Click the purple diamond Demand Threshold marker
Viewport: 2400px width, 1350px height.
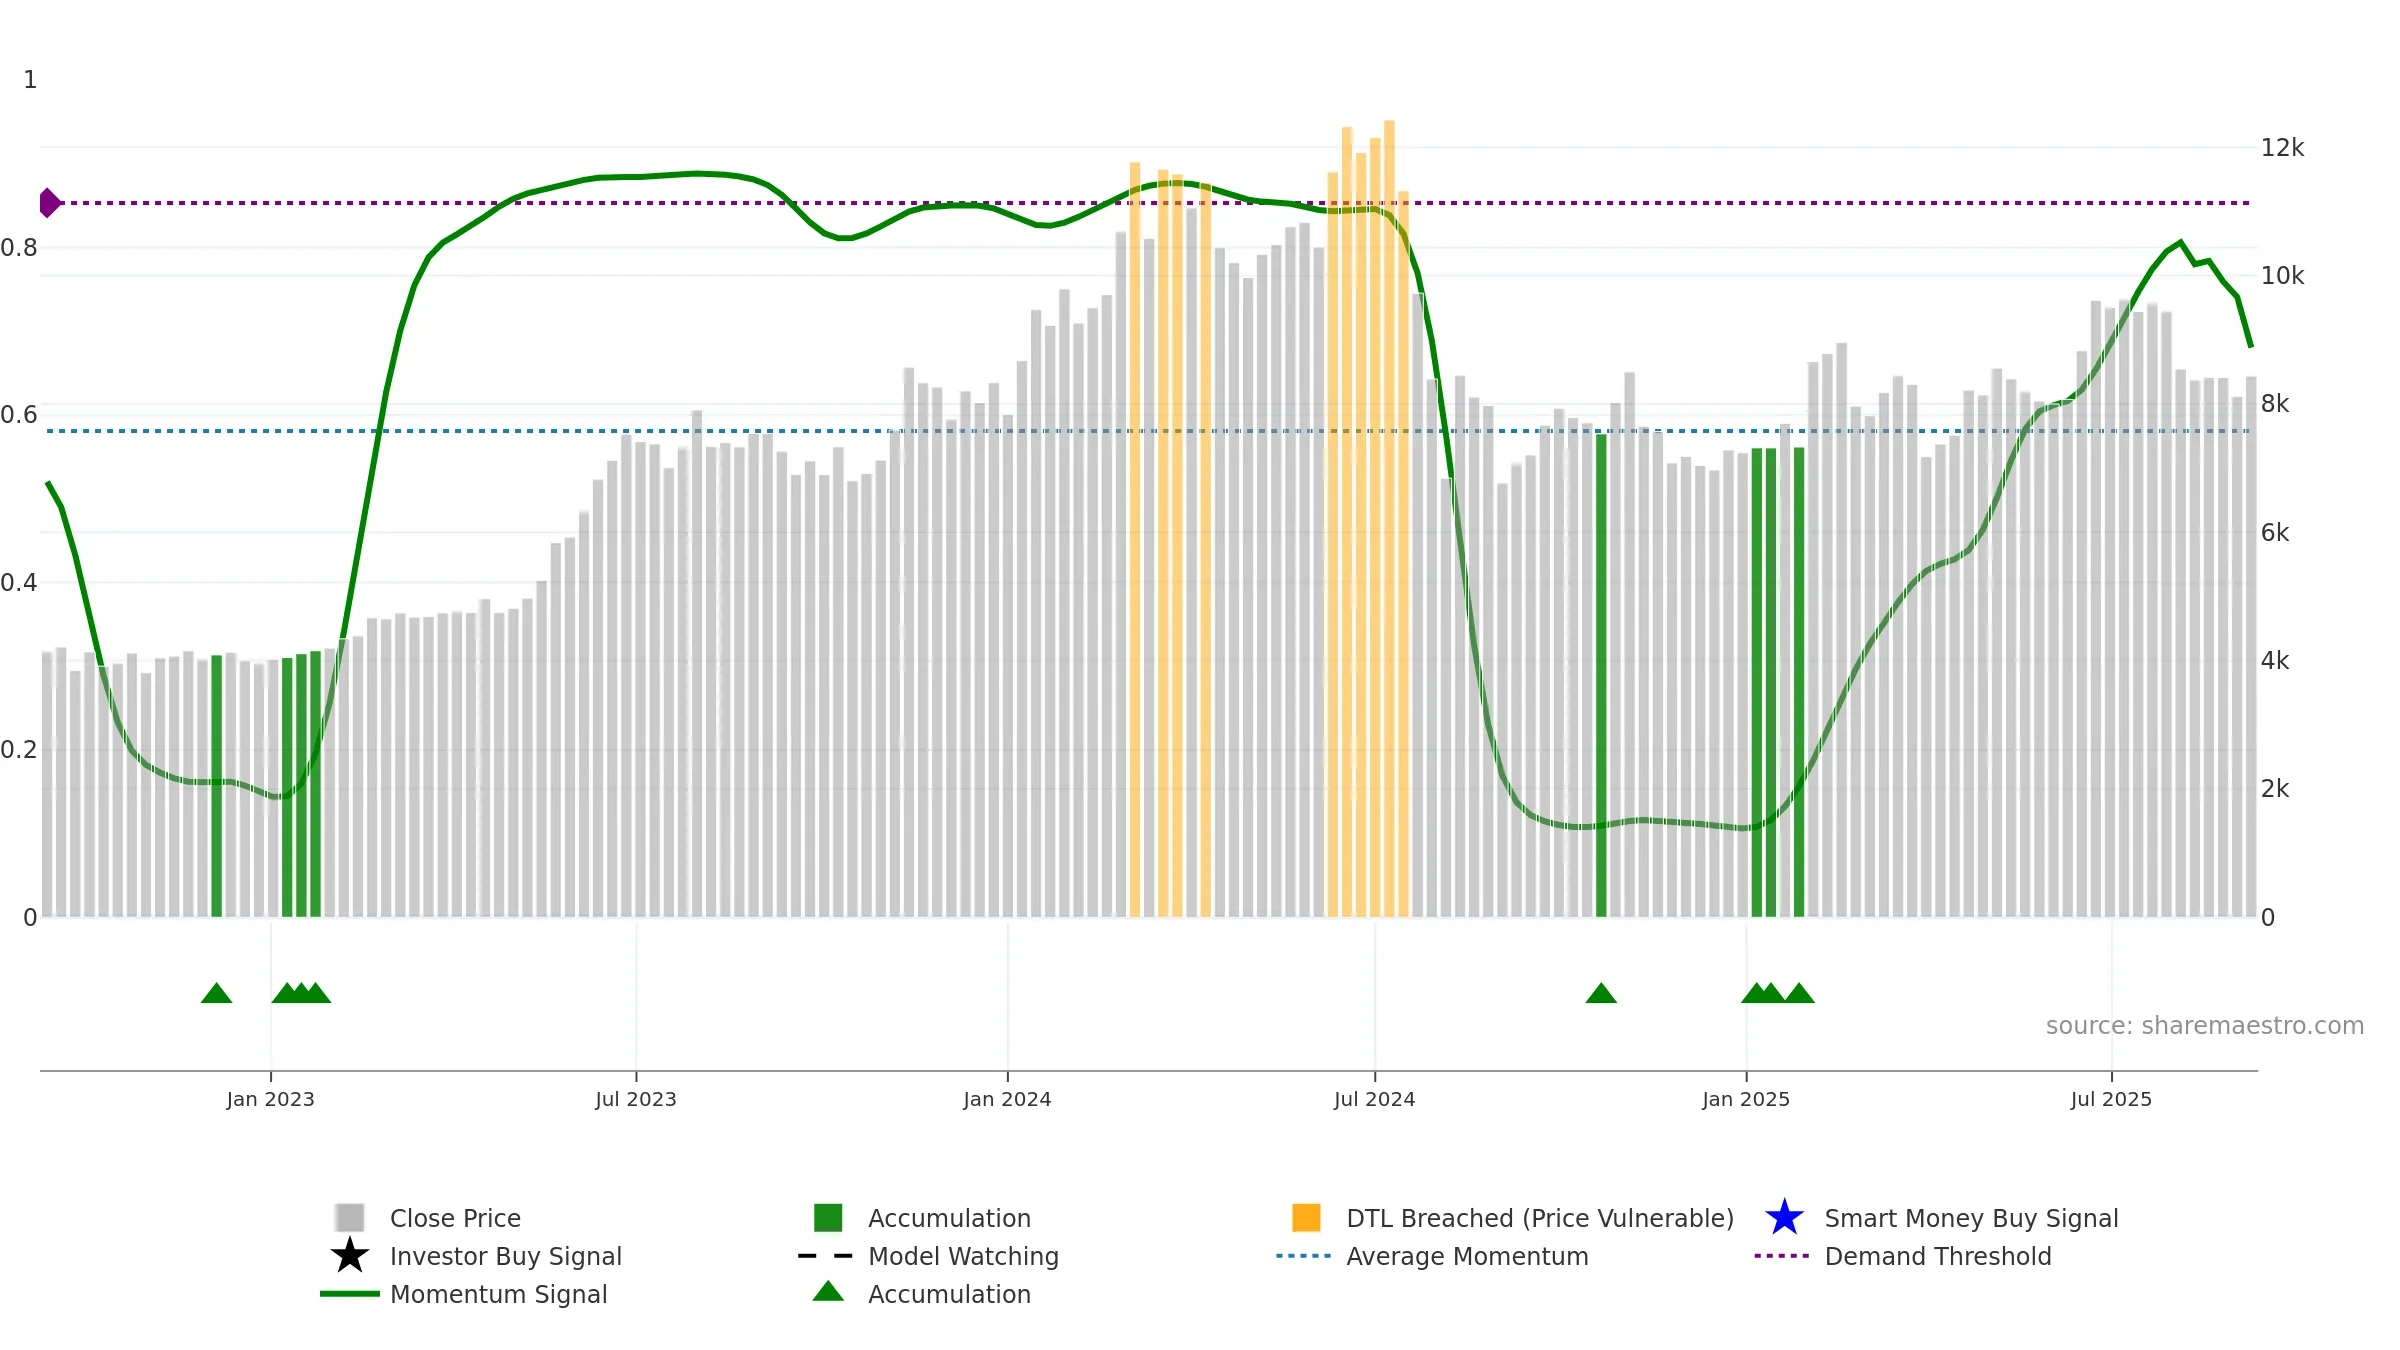[49, 203]
